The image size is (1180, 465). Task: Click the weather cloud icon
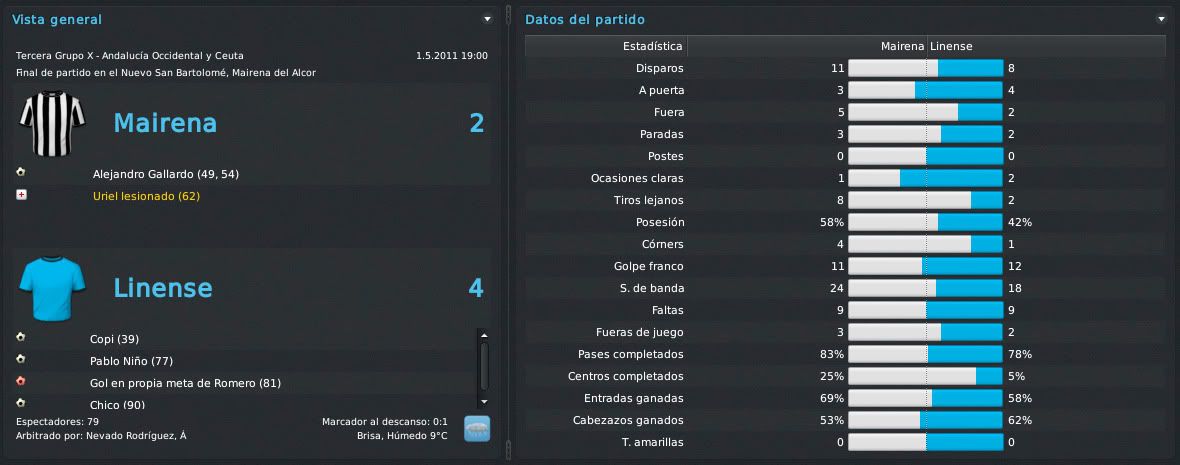(x=476, y=428)
